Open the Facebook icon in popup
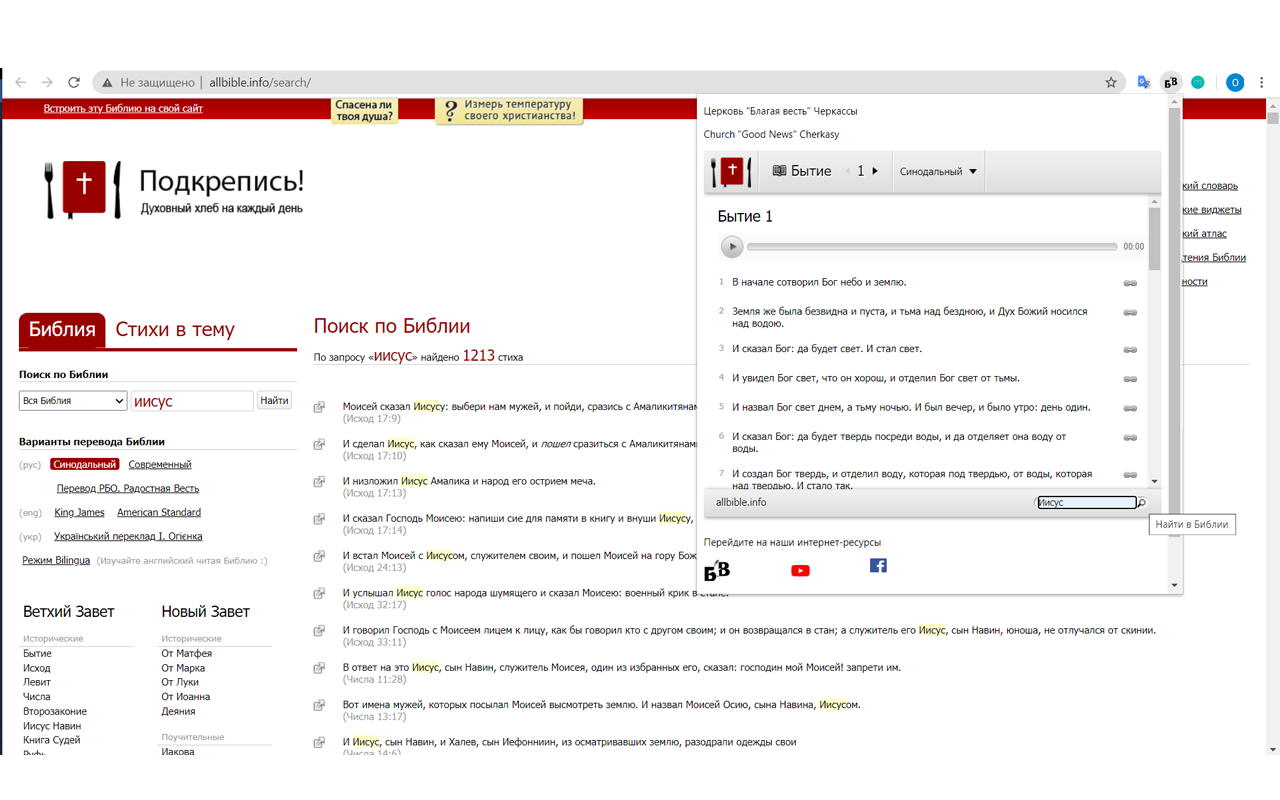The height and width of the screenshot is (800, 1280). pyautogui.click(x=878, y=565)
